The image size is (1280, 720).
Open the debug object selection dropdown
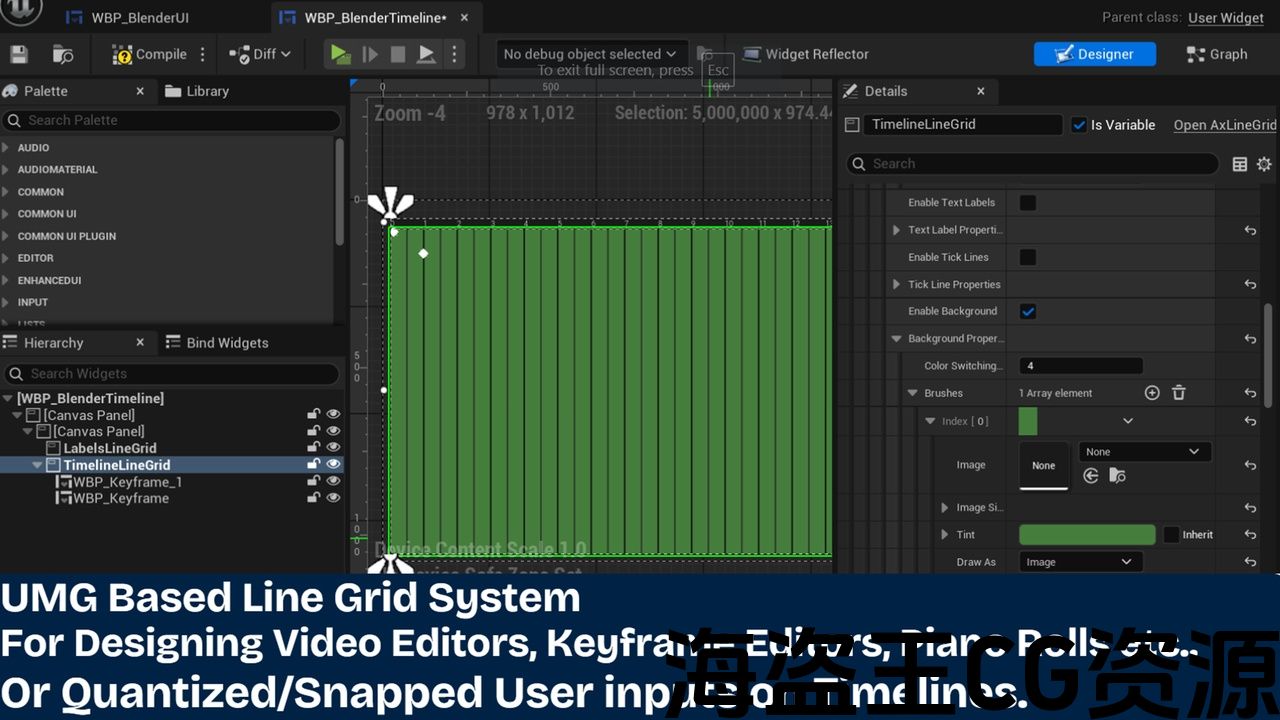pyautogui.click(x=590, y=54)
